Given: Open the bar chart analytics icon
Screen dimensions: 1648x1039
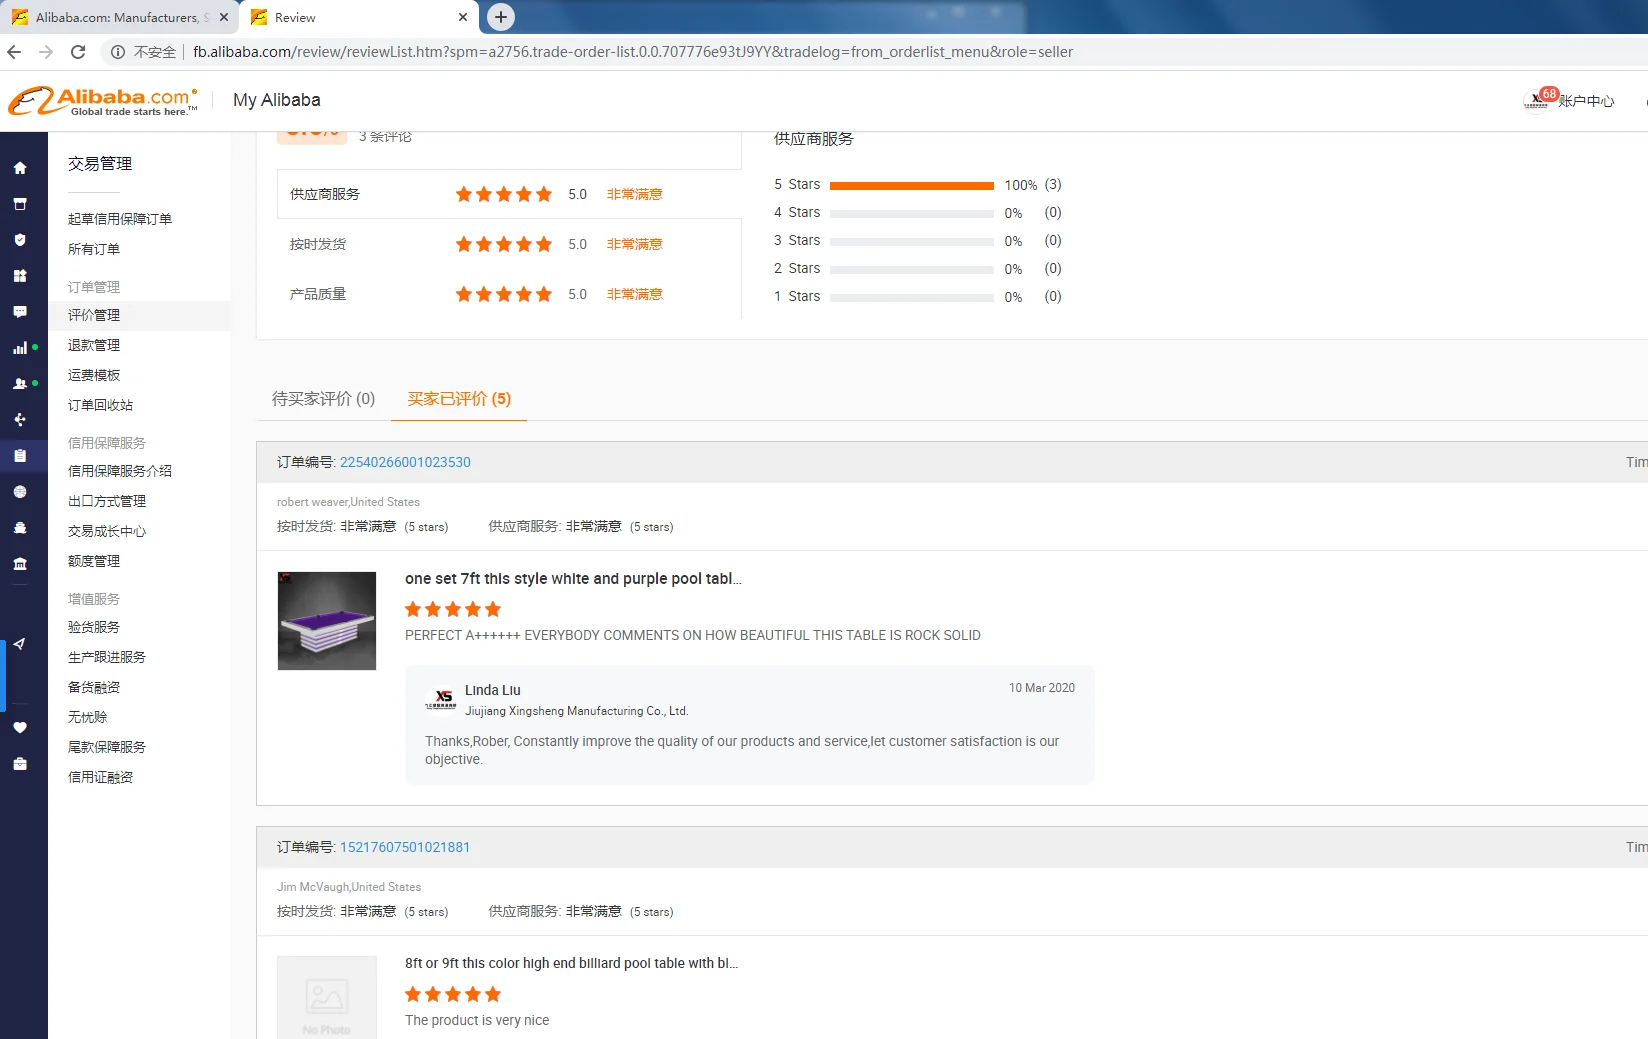Looking at the screenshot, I should (20, 348).
